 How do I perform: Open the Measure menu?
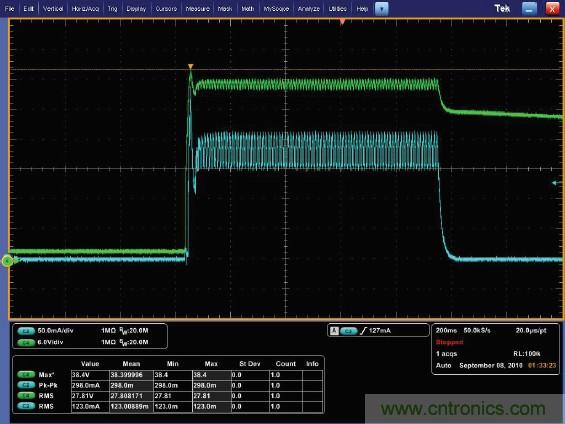coord(197,9)
